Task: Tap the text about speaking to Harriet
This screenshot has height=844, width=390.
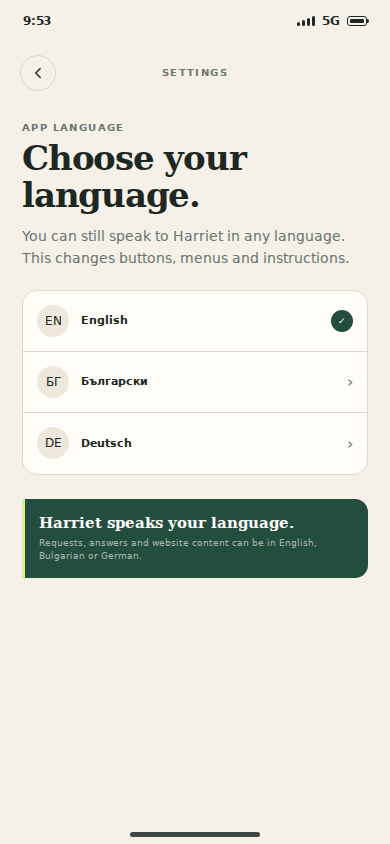Action: click(x=186, y=247)
